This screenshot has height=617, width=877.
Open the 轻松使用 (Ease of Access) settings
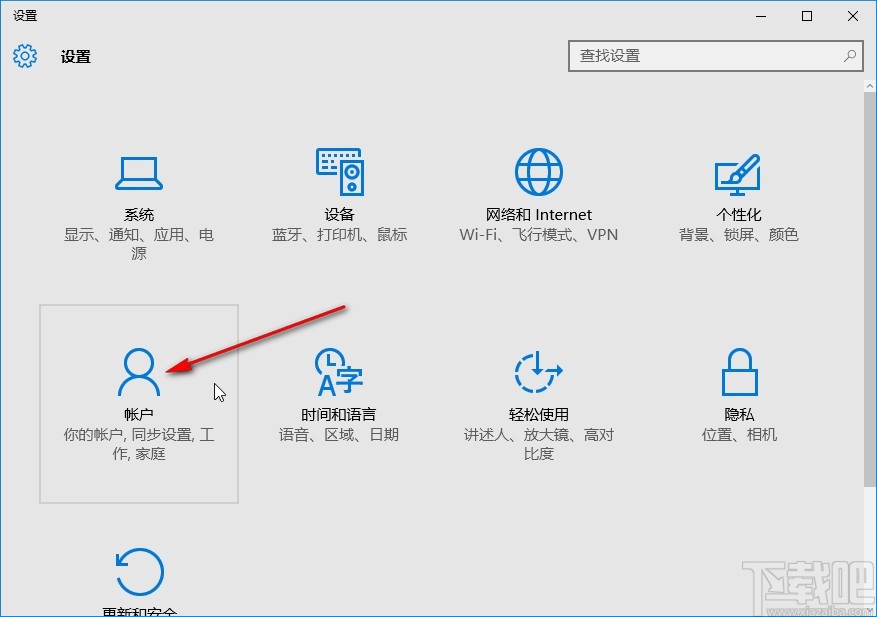(x=538, y=400)
